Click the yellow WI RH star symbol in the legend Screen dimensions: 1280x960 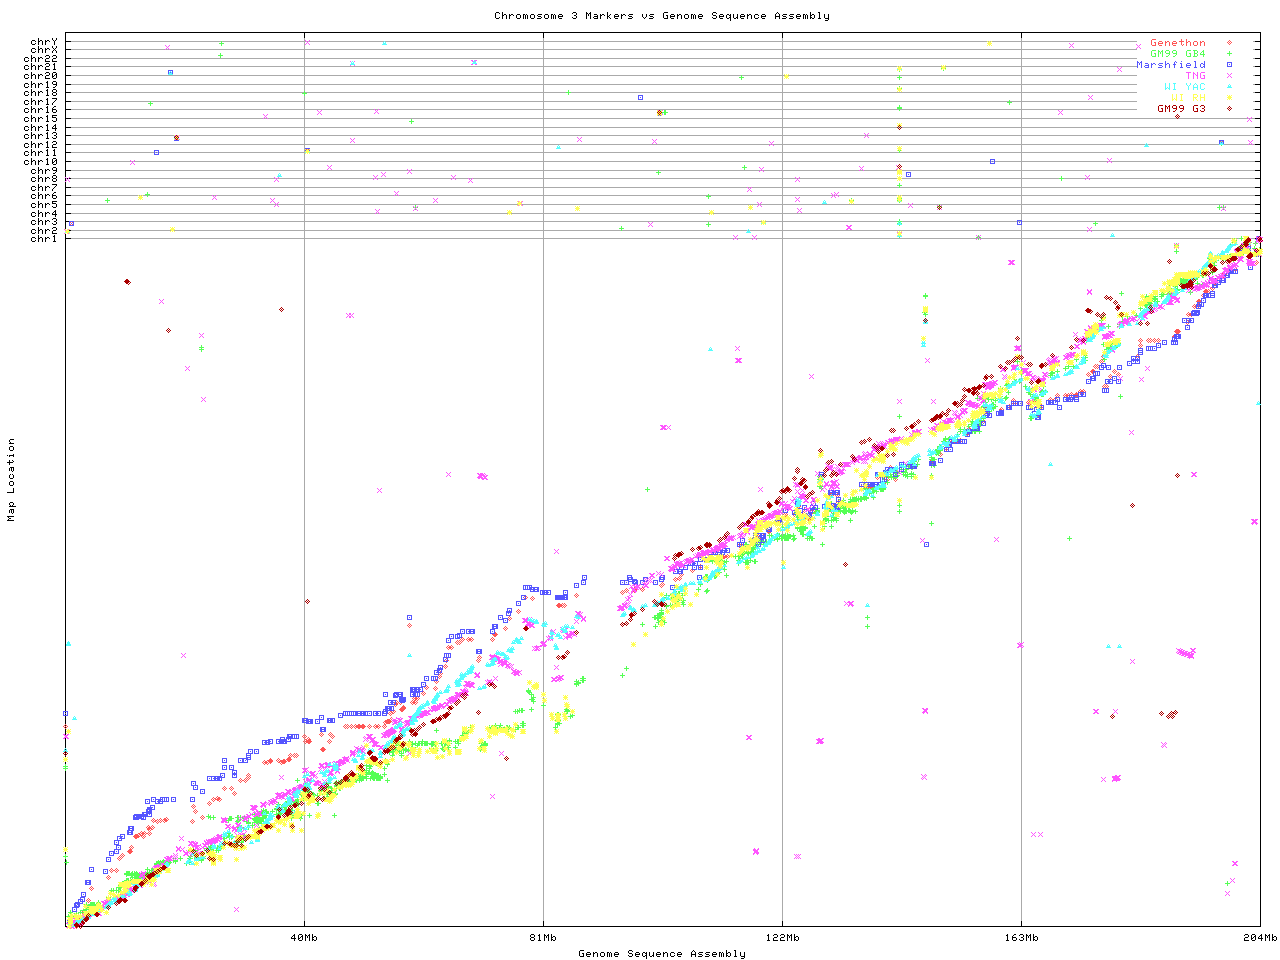pos(1229,98)
